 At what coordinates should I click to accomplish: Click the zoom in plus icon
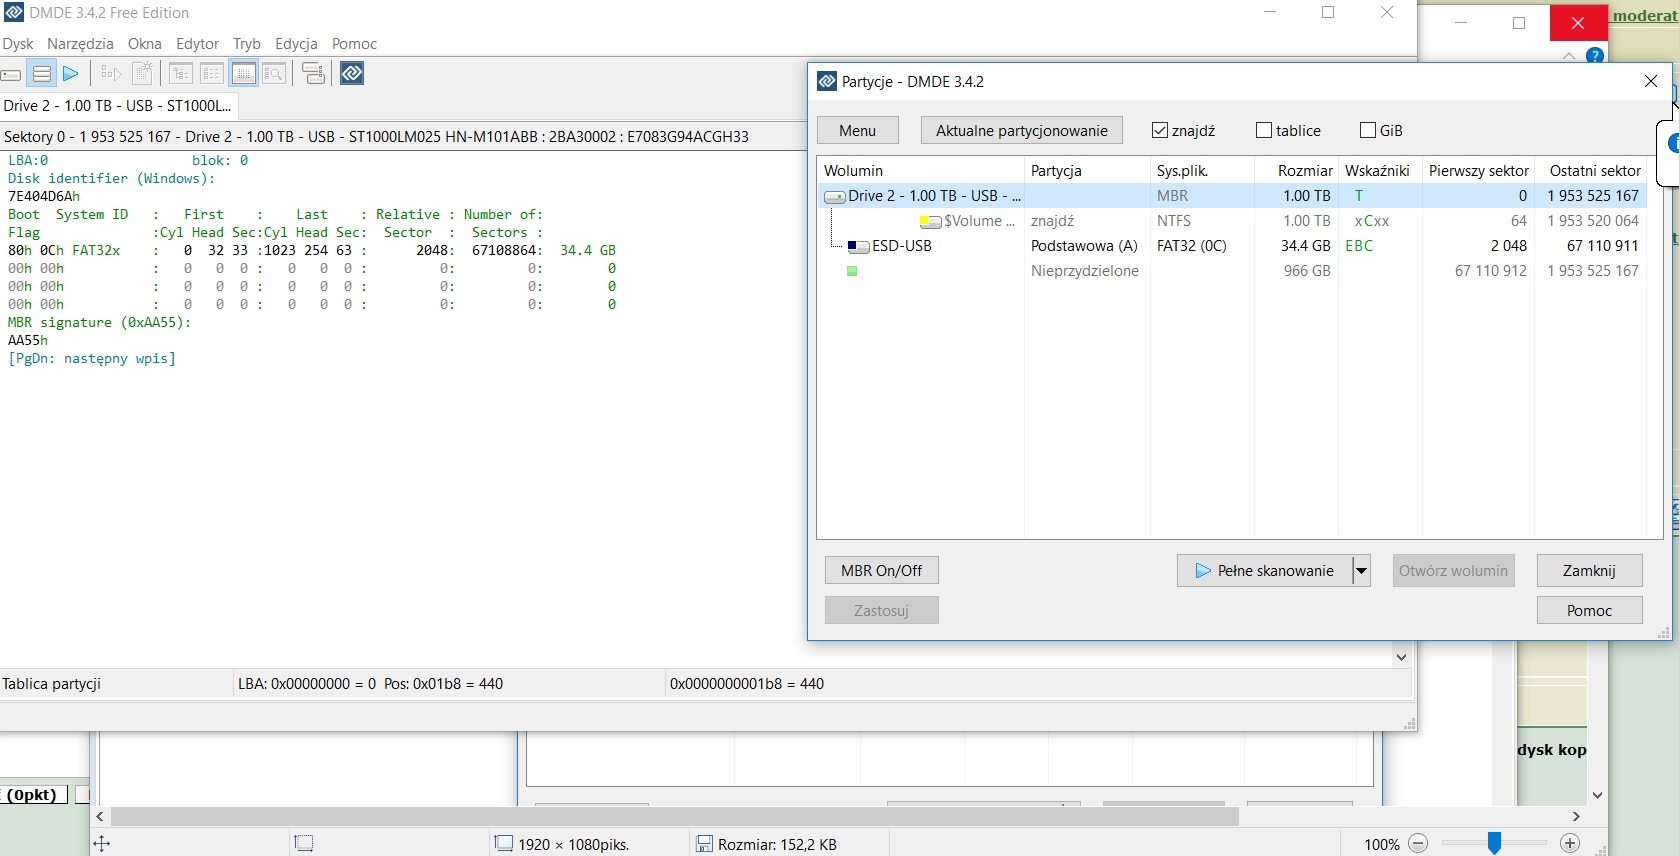(x=1570, y=844)
